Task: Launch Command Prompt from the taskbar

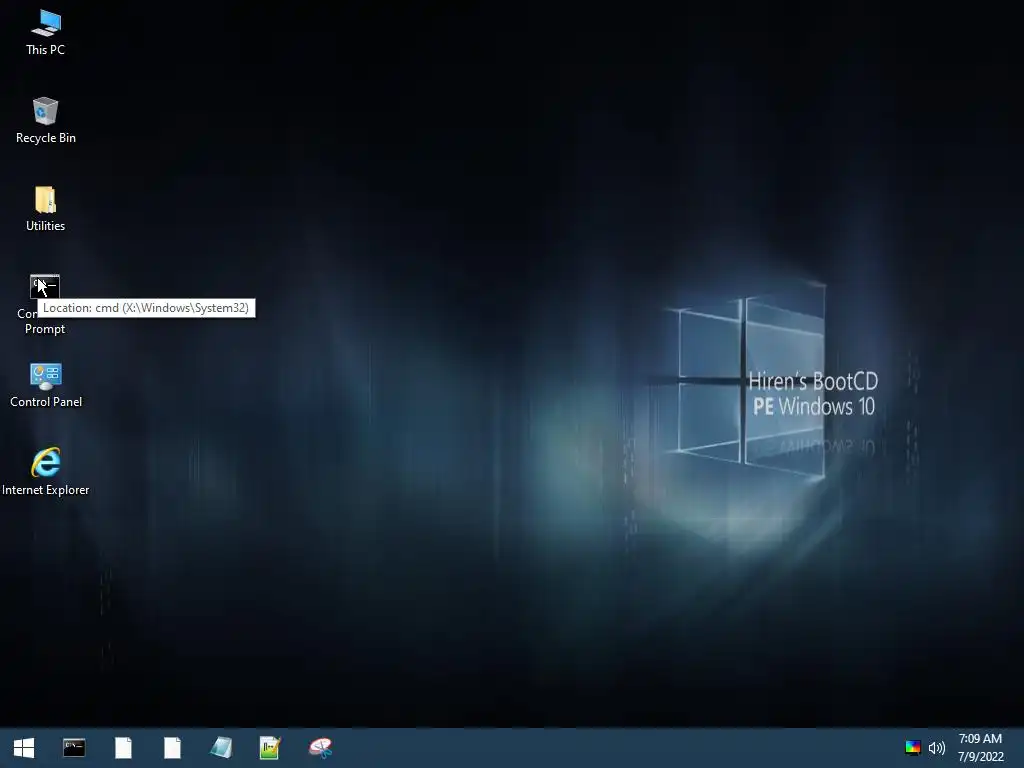Action: (x=74, y=748)
